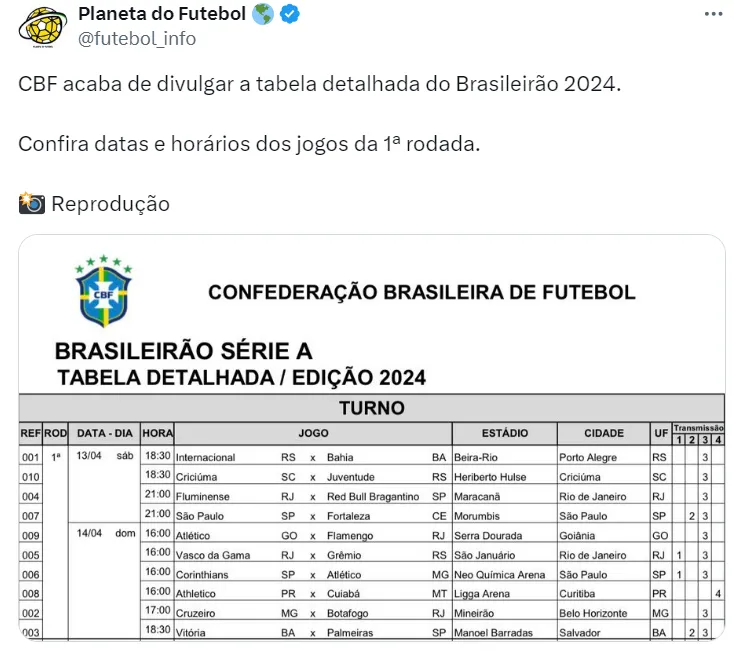The image size is (734, 651).
Task: Click the CIDADE column header
Action: point(603,434)
